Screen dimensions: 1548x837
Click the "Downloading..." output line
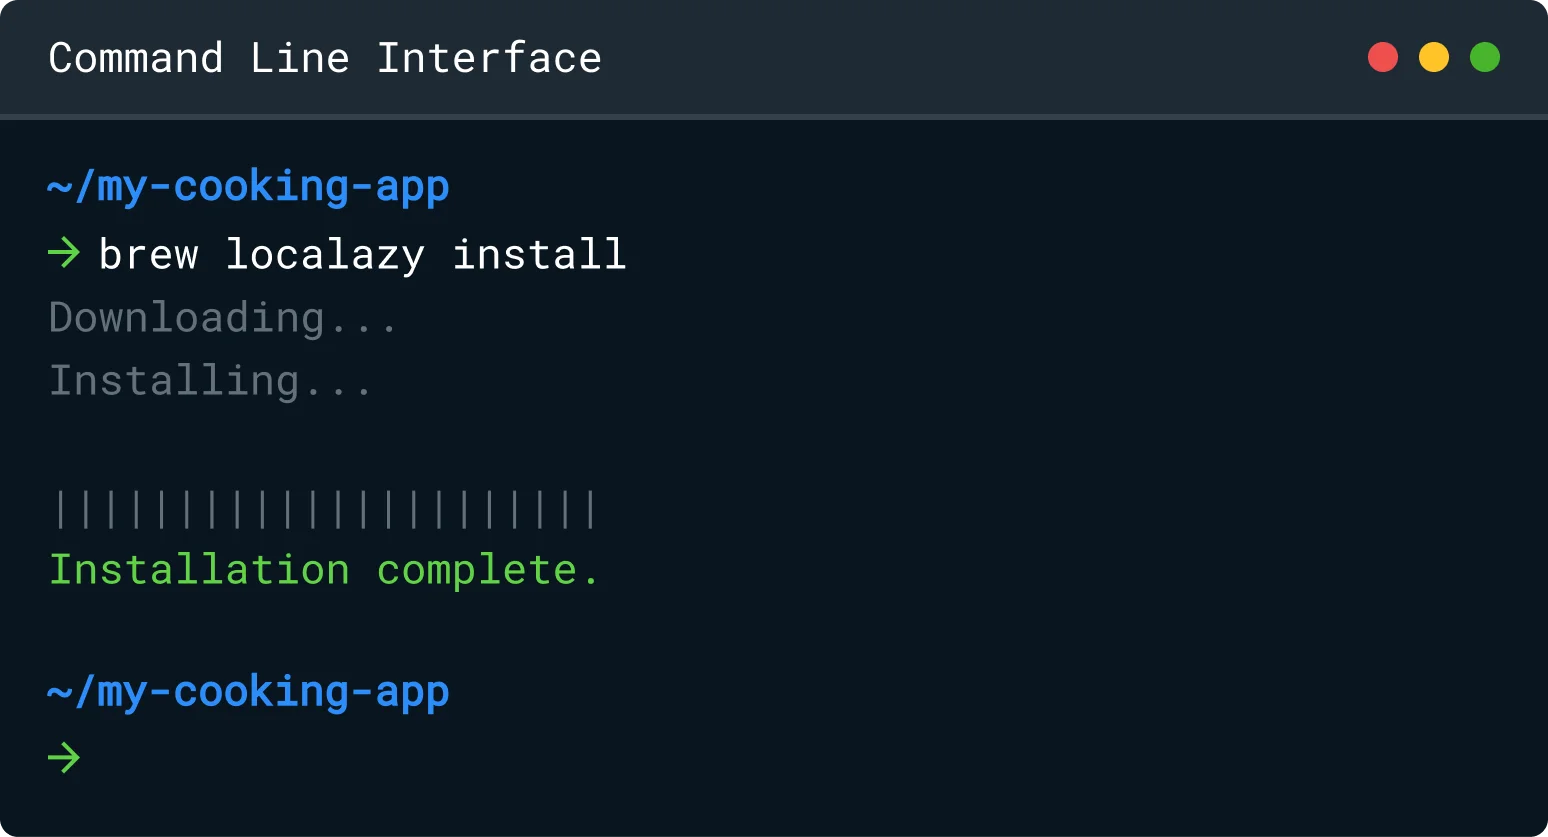(x=223, y=318)
